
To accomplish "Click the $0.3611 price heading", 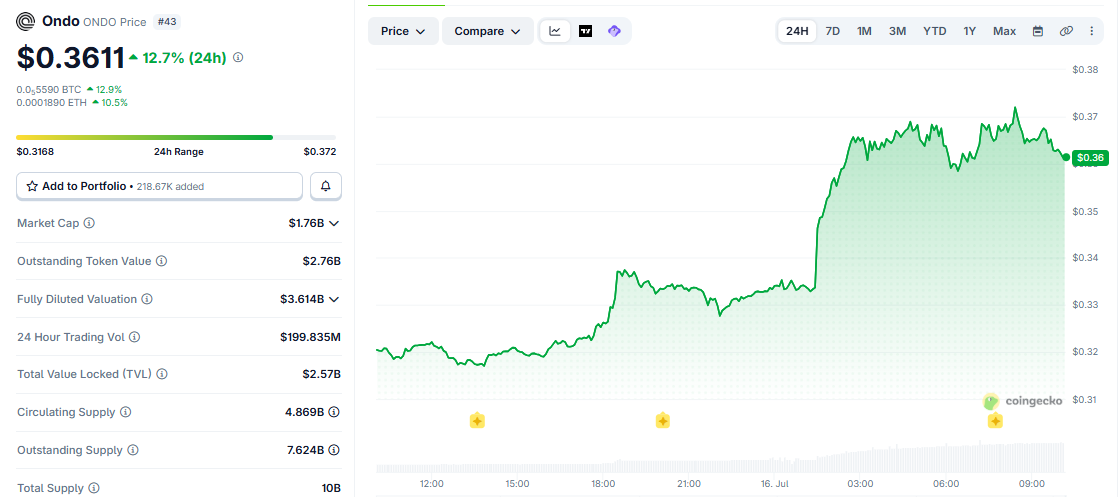I will (x=71, y=58).
